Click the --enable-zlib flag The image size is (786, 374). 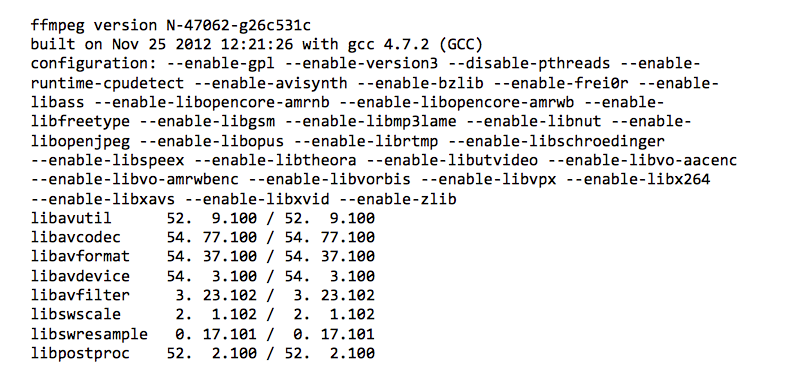pyautogui.click(x=398, y=199)
